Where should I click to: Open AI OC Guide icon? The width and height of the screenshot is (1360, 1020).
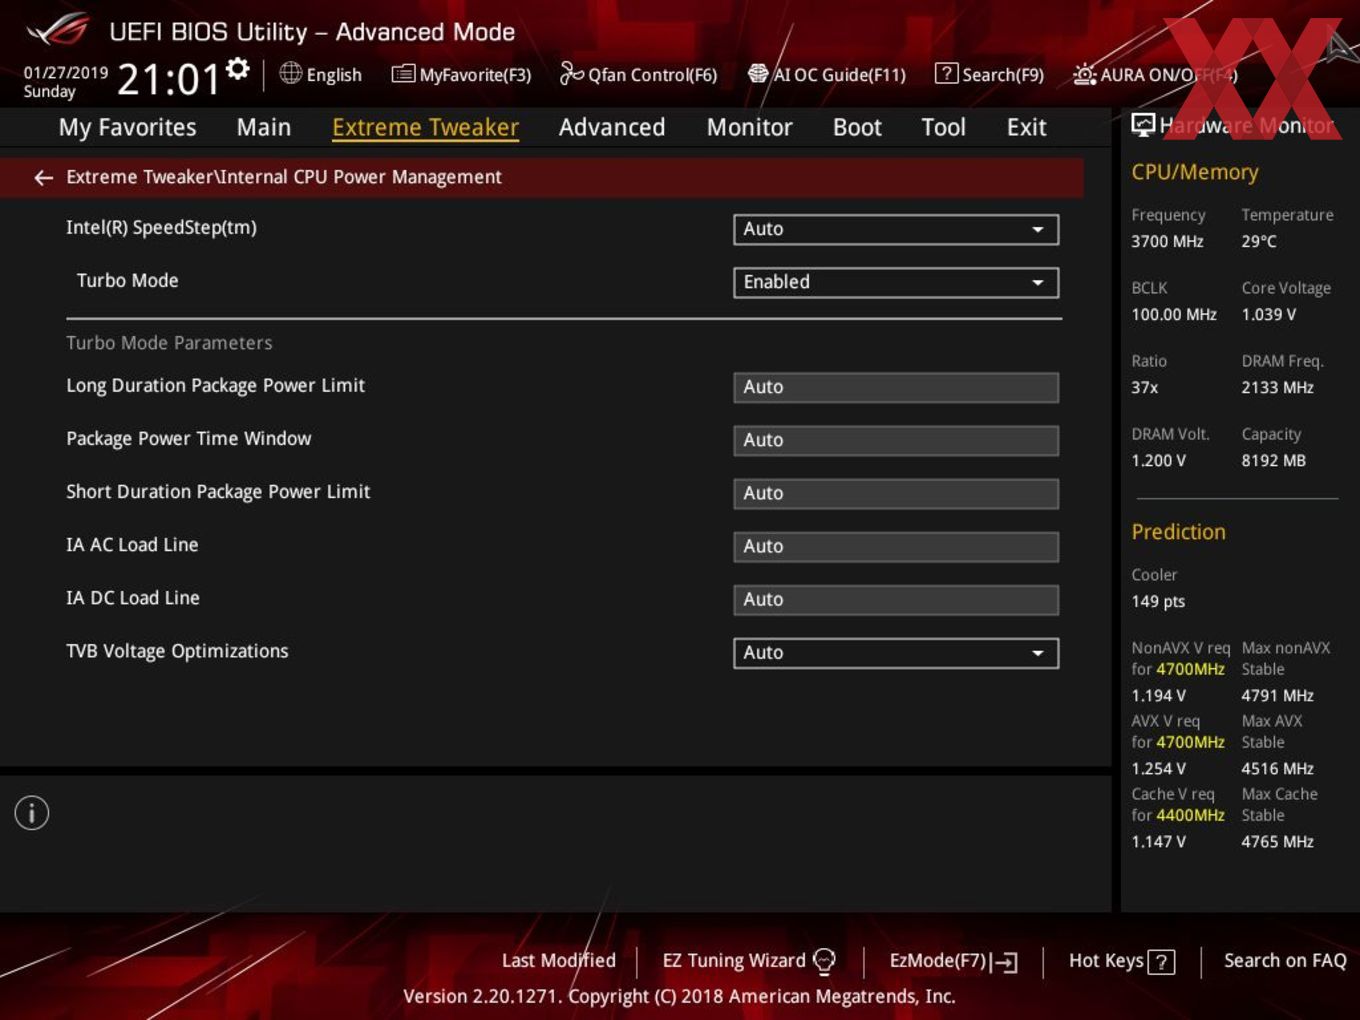(x=758, y=74)
